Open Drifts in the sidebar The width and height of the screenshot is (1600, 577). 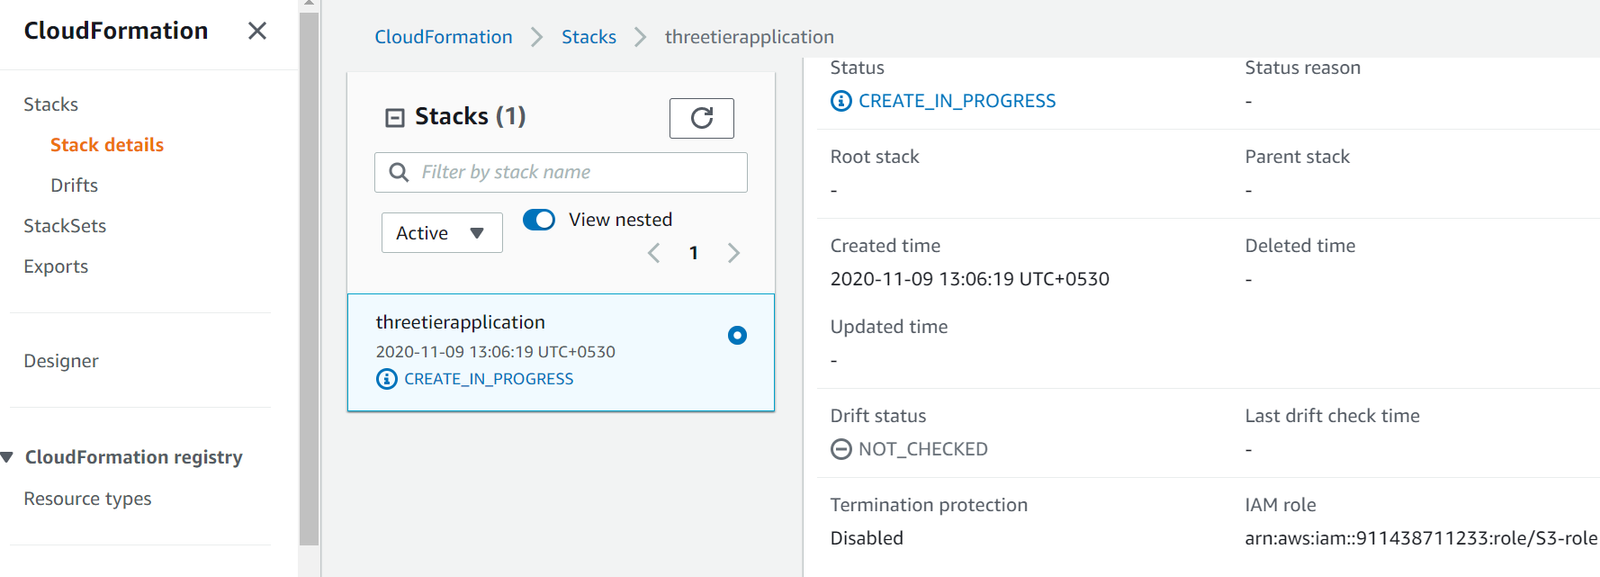coord(74,186)
